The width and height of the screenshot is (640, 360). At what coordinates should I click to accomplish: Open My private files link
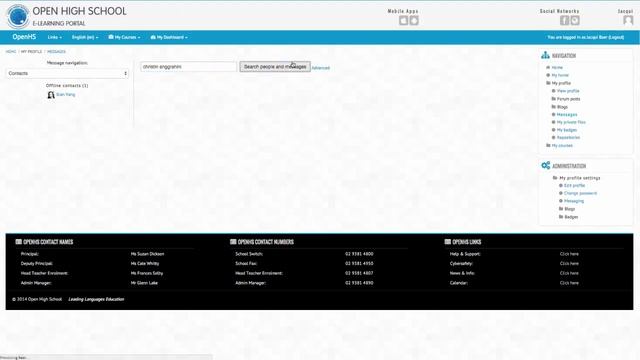[571, 122]
